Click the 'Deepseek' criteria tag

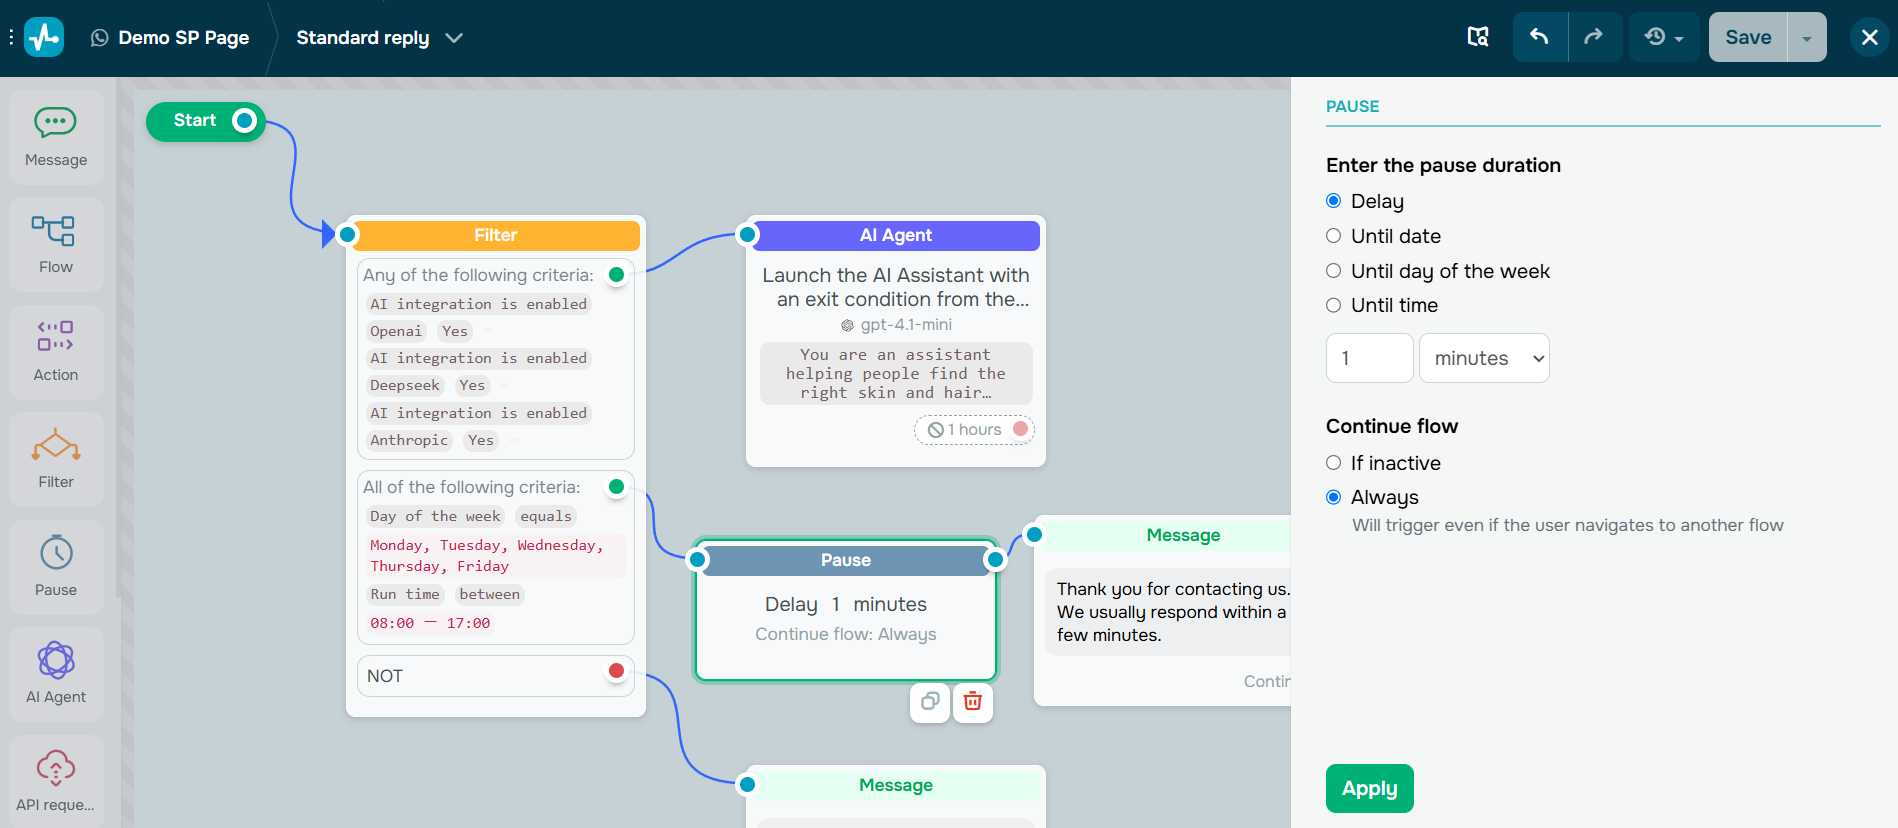point(405,385)
